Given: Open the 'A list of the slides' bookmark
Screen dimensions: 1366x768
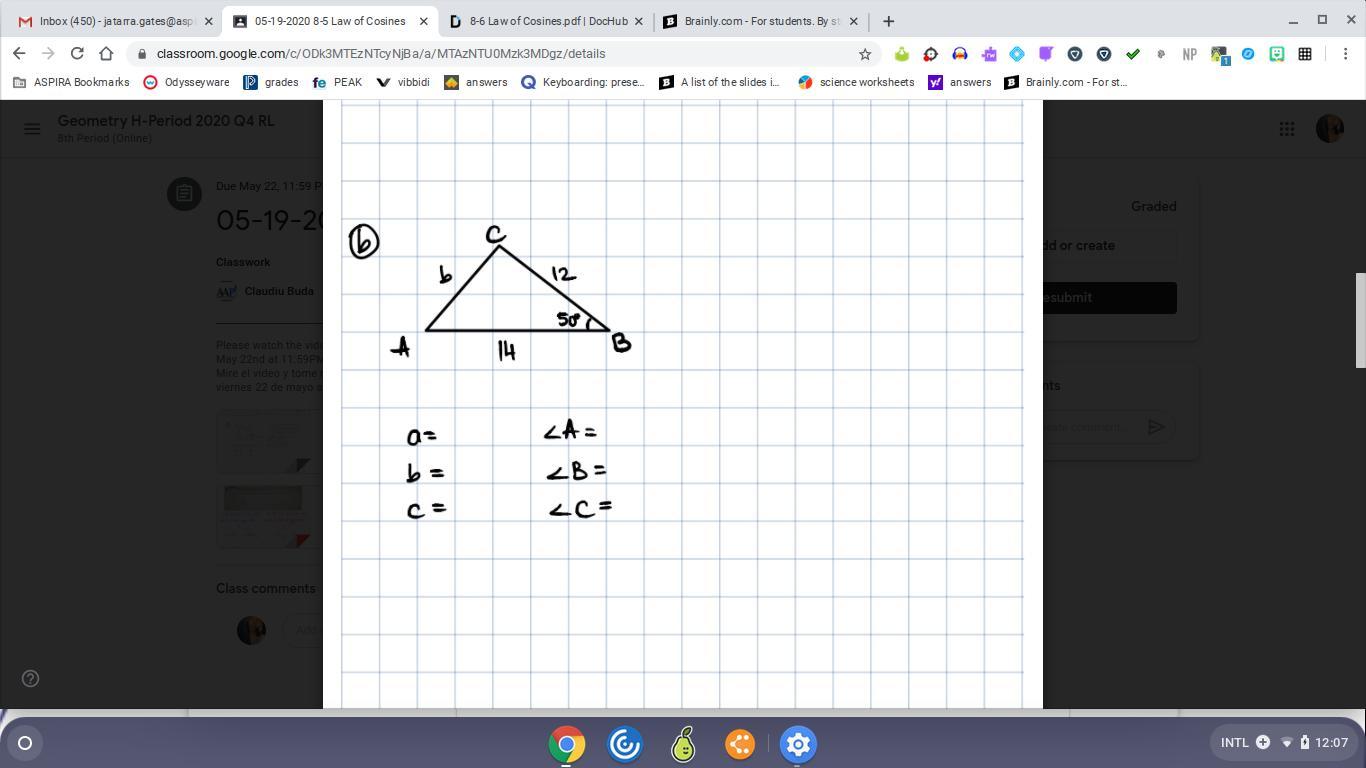Looking at the screenshot, I should (720, 82).
